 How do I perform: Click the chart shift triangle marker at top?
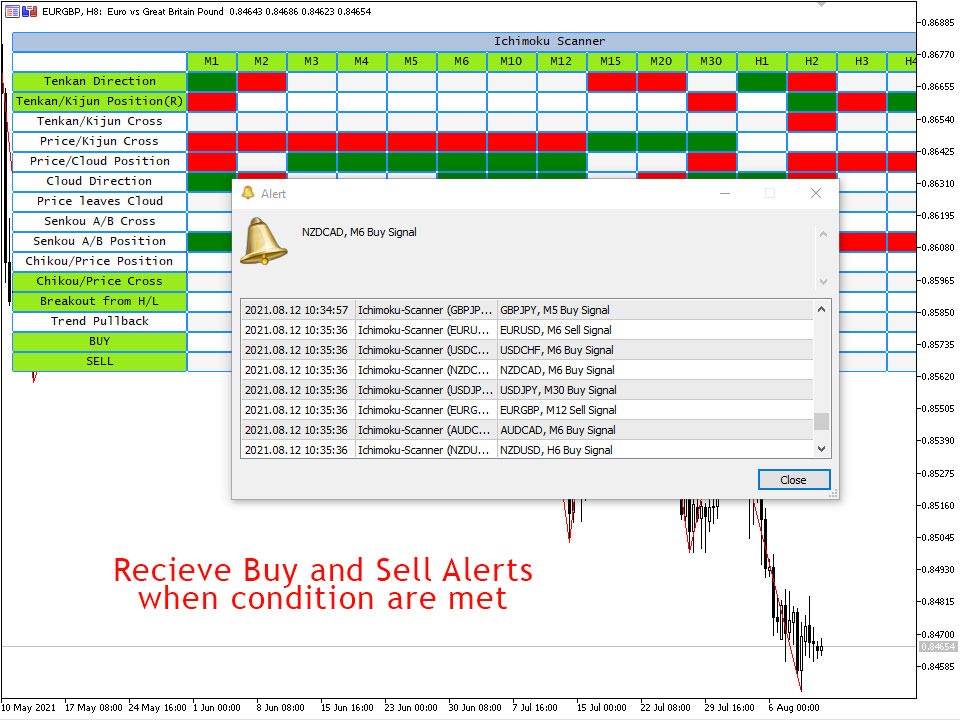822,4
